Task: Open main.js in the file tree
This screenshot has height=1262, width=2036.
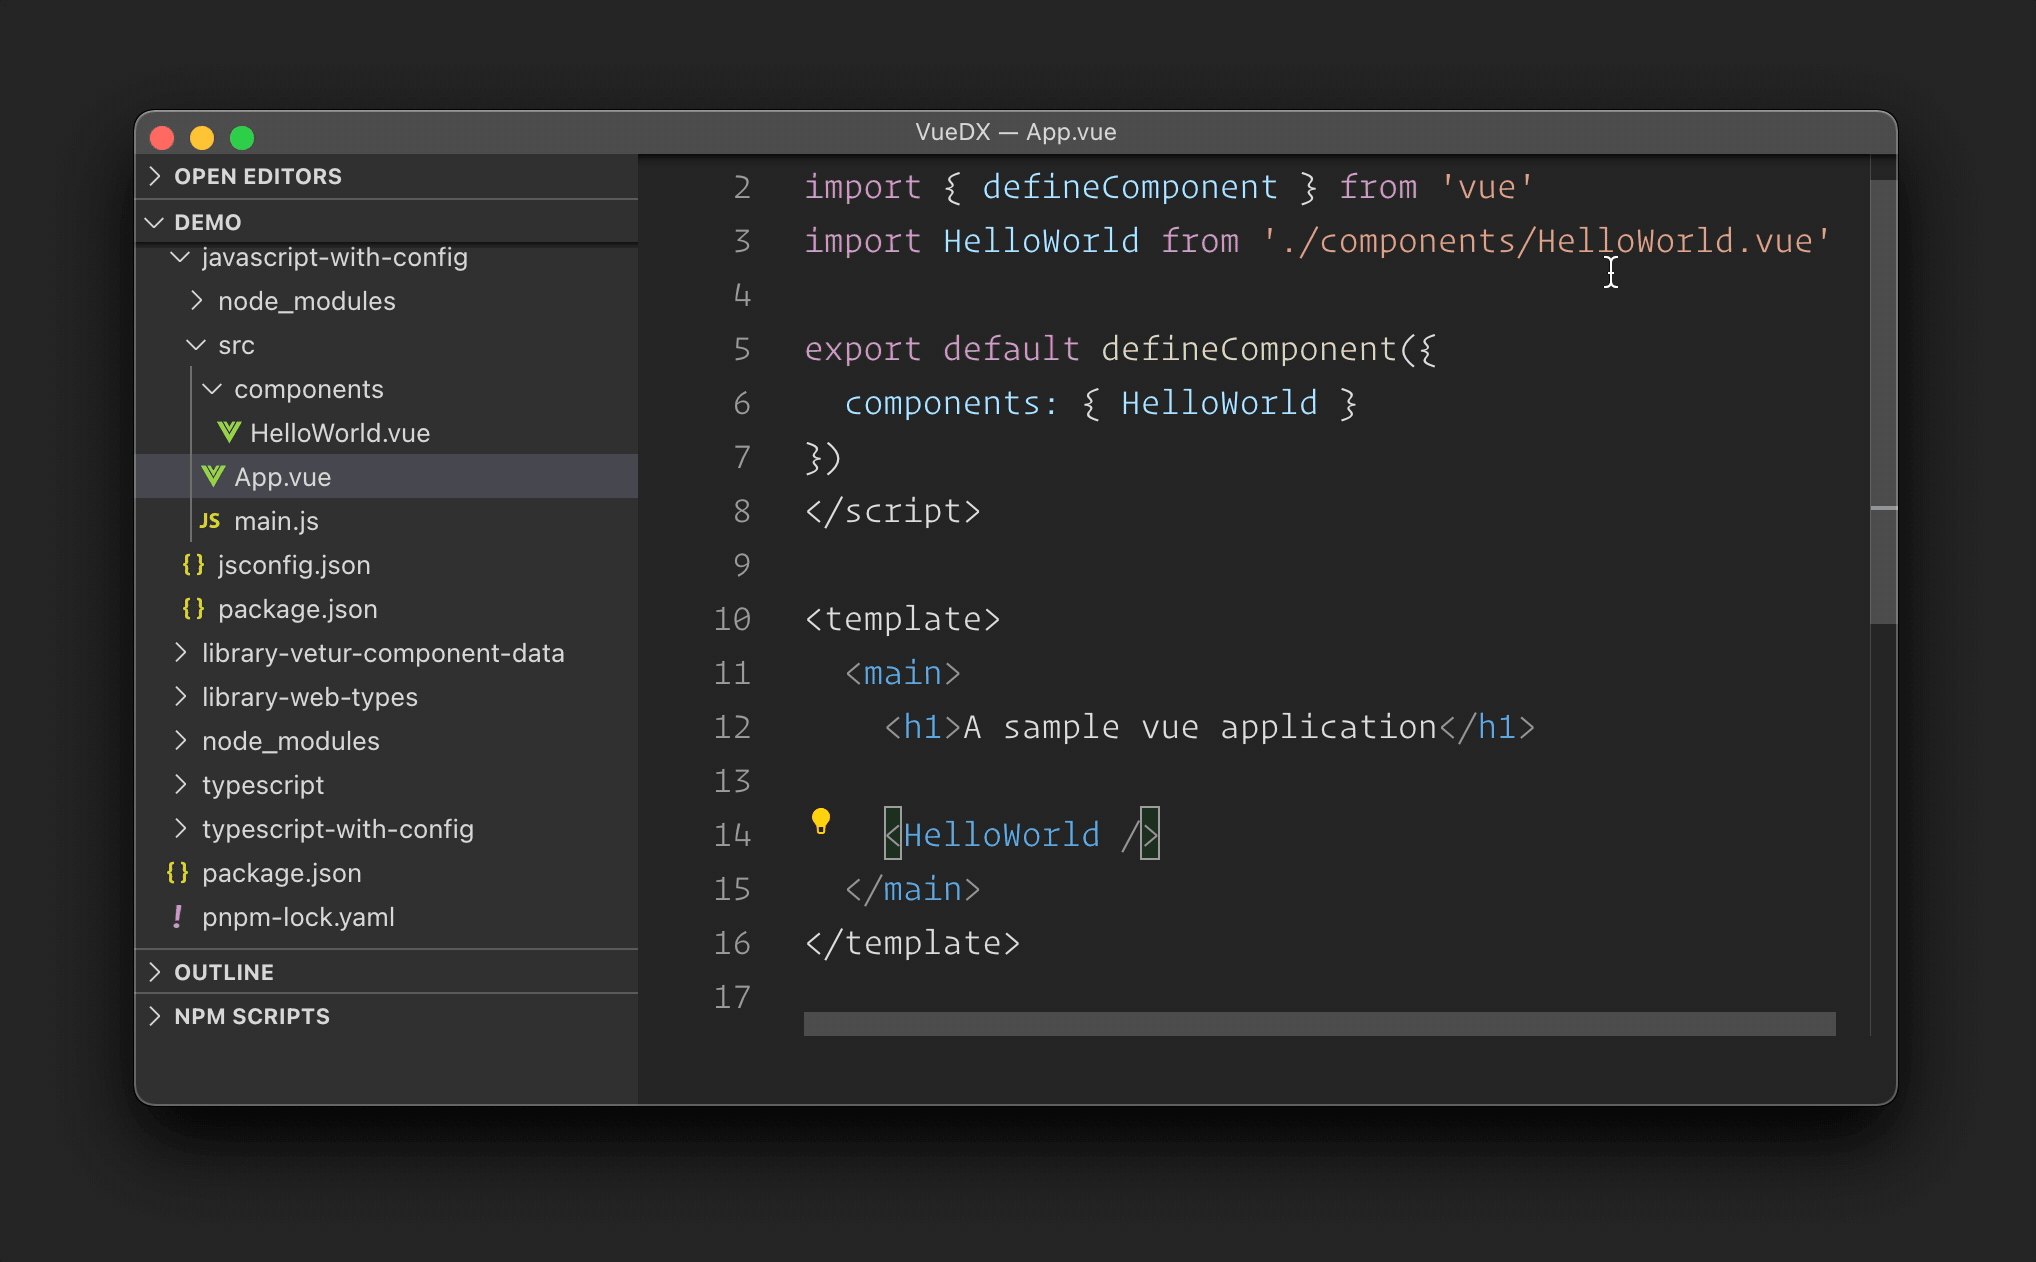Action: click(x=276, y=521)
